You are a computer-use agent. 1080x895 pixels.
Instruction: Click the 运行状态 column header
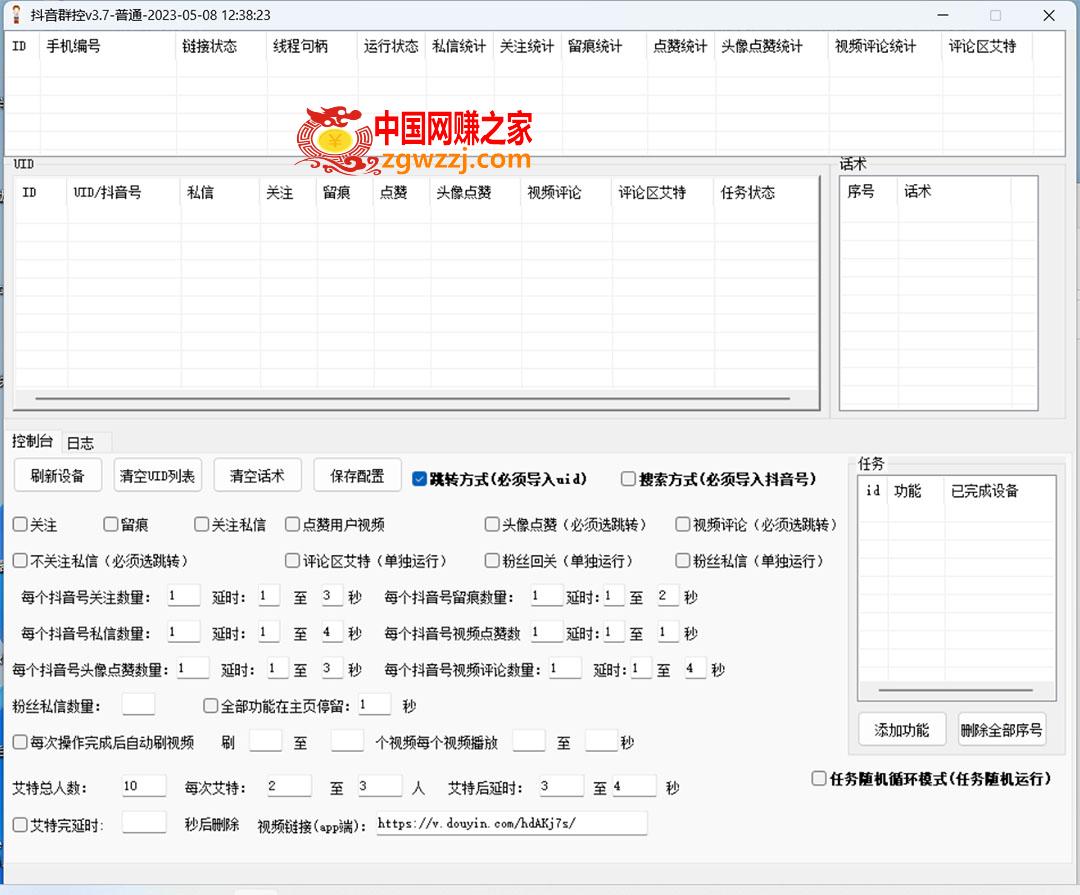coord(392,46)
